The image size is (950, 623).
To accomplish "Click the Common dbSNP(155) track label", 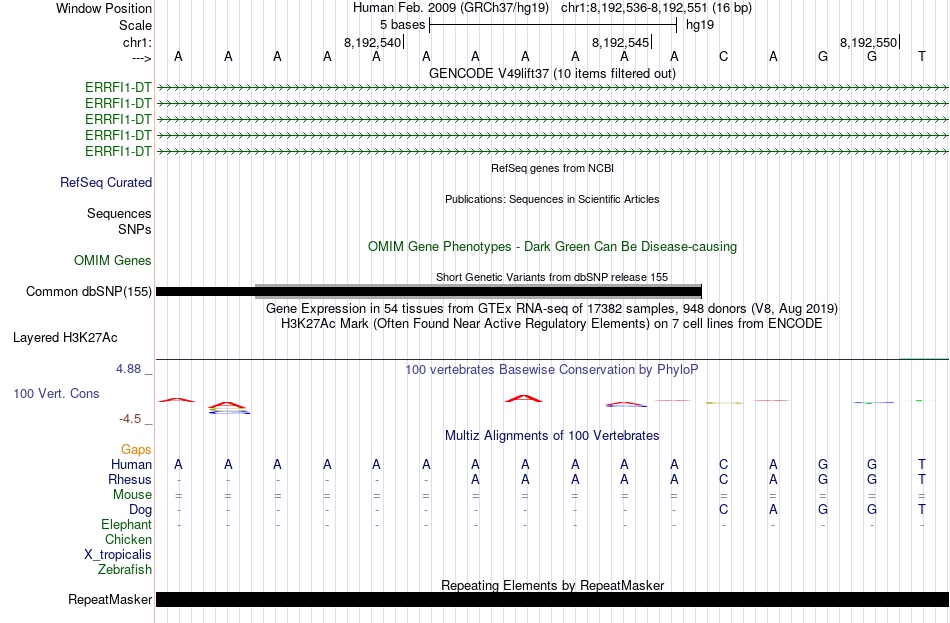I will pyautogui.click(x=89, y=292).
